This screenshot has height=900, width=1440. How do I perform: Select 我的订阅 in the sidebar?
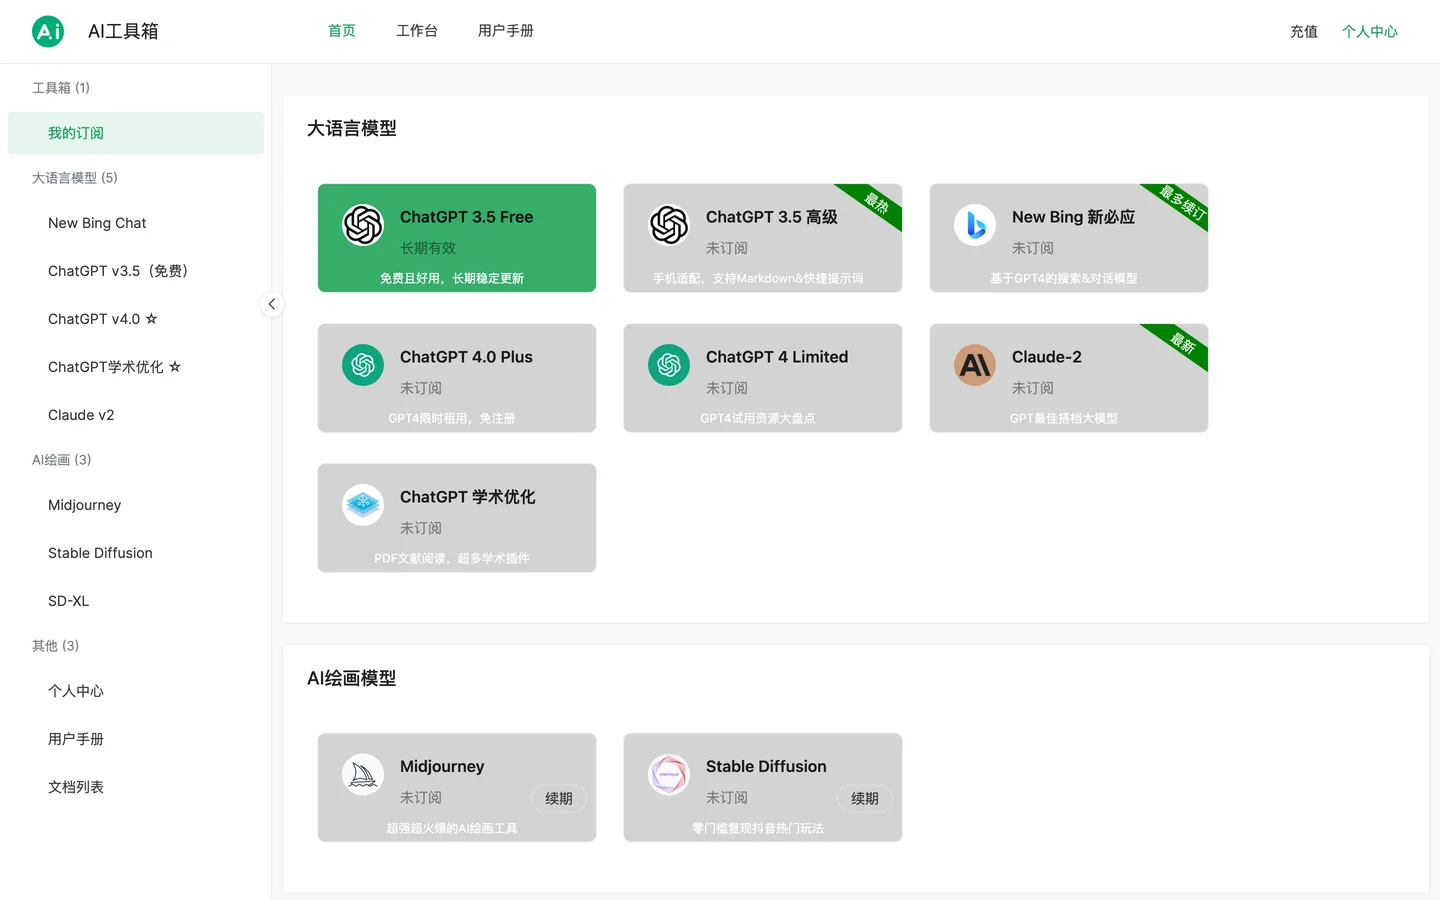point(136,133)
